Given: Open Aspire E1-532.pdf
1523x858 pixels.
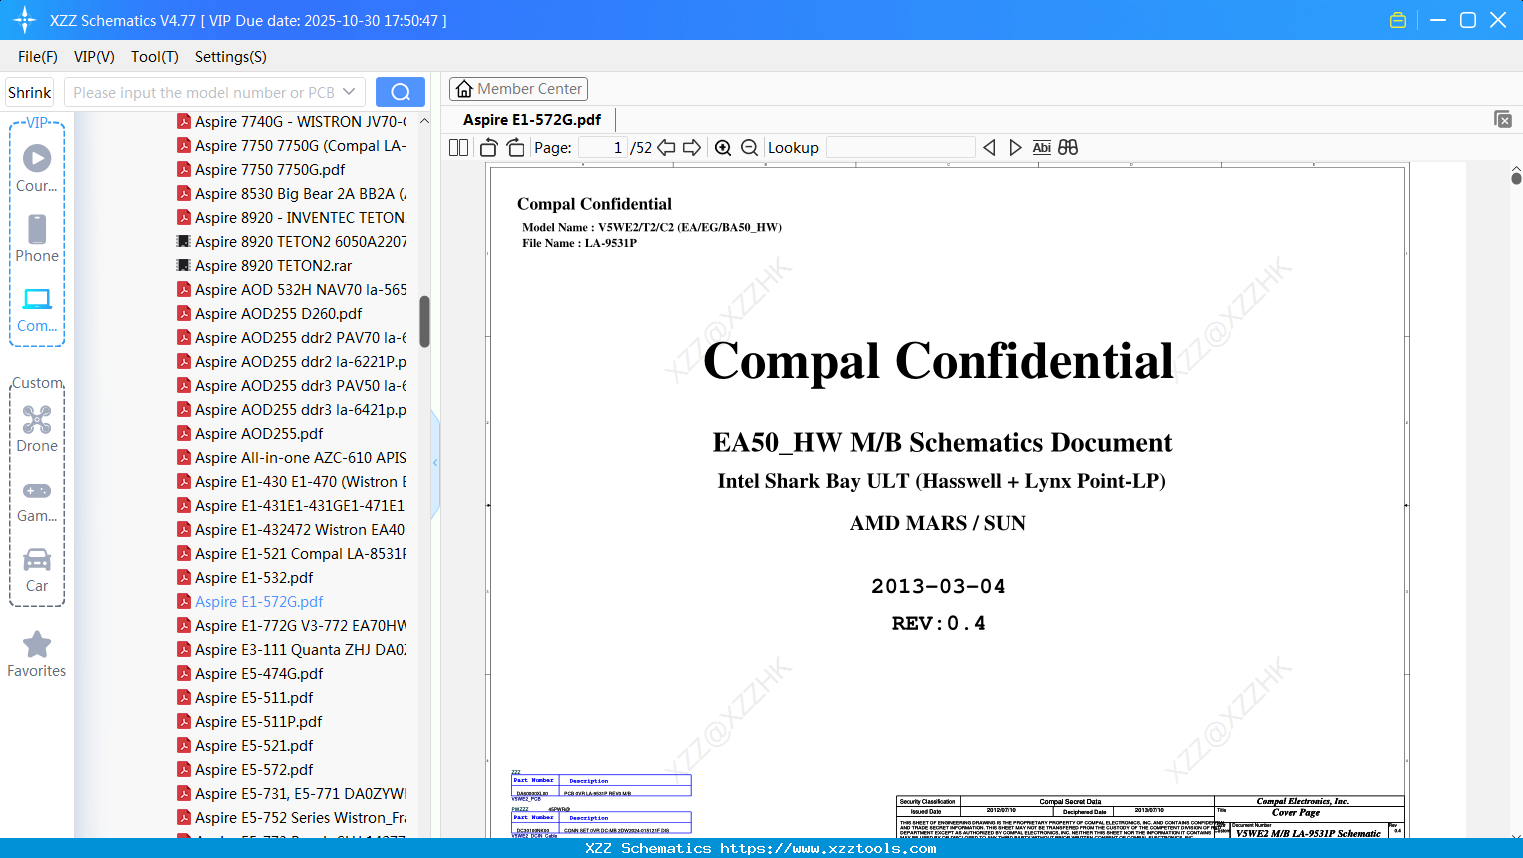Looking at the screenshot, I should (254, 578).
